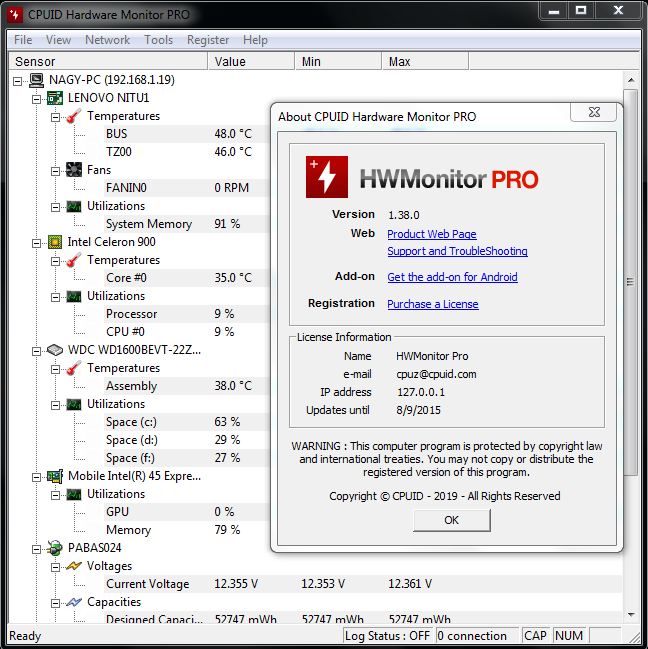Click the scrollbar down arrow
The width and height of the screenshot is (648, 649).
[631, 615]
